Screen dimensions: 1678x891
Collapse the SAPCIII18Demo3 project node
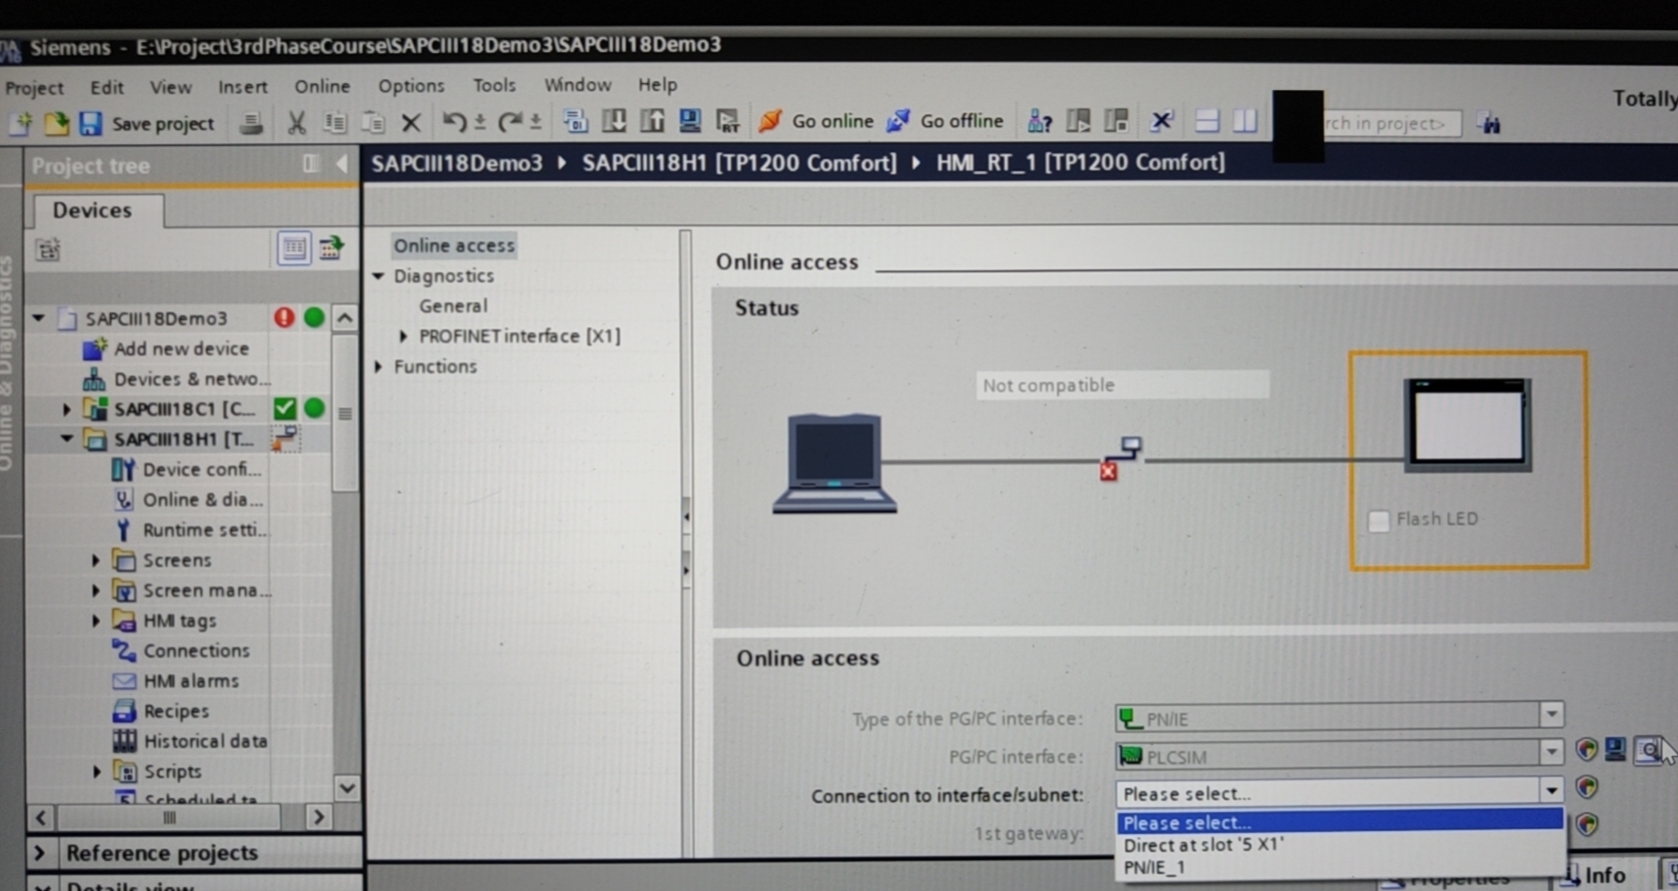click(38, 318)
